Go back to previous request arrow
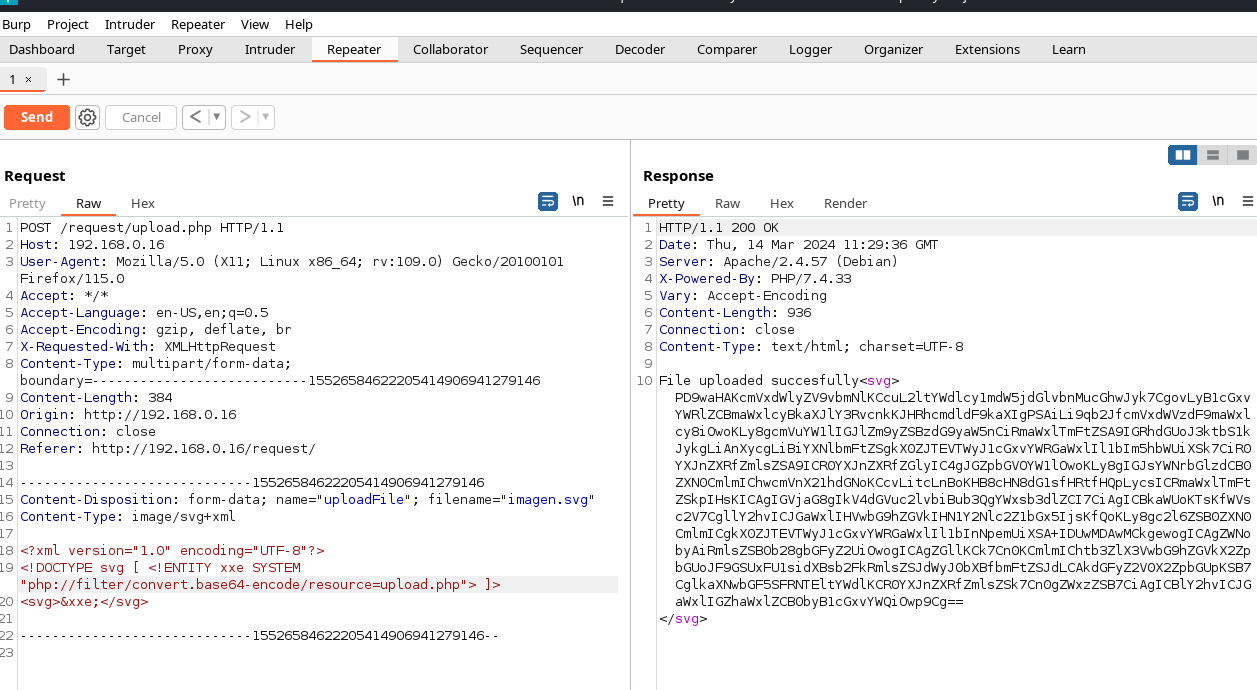 tap(195, 117)
